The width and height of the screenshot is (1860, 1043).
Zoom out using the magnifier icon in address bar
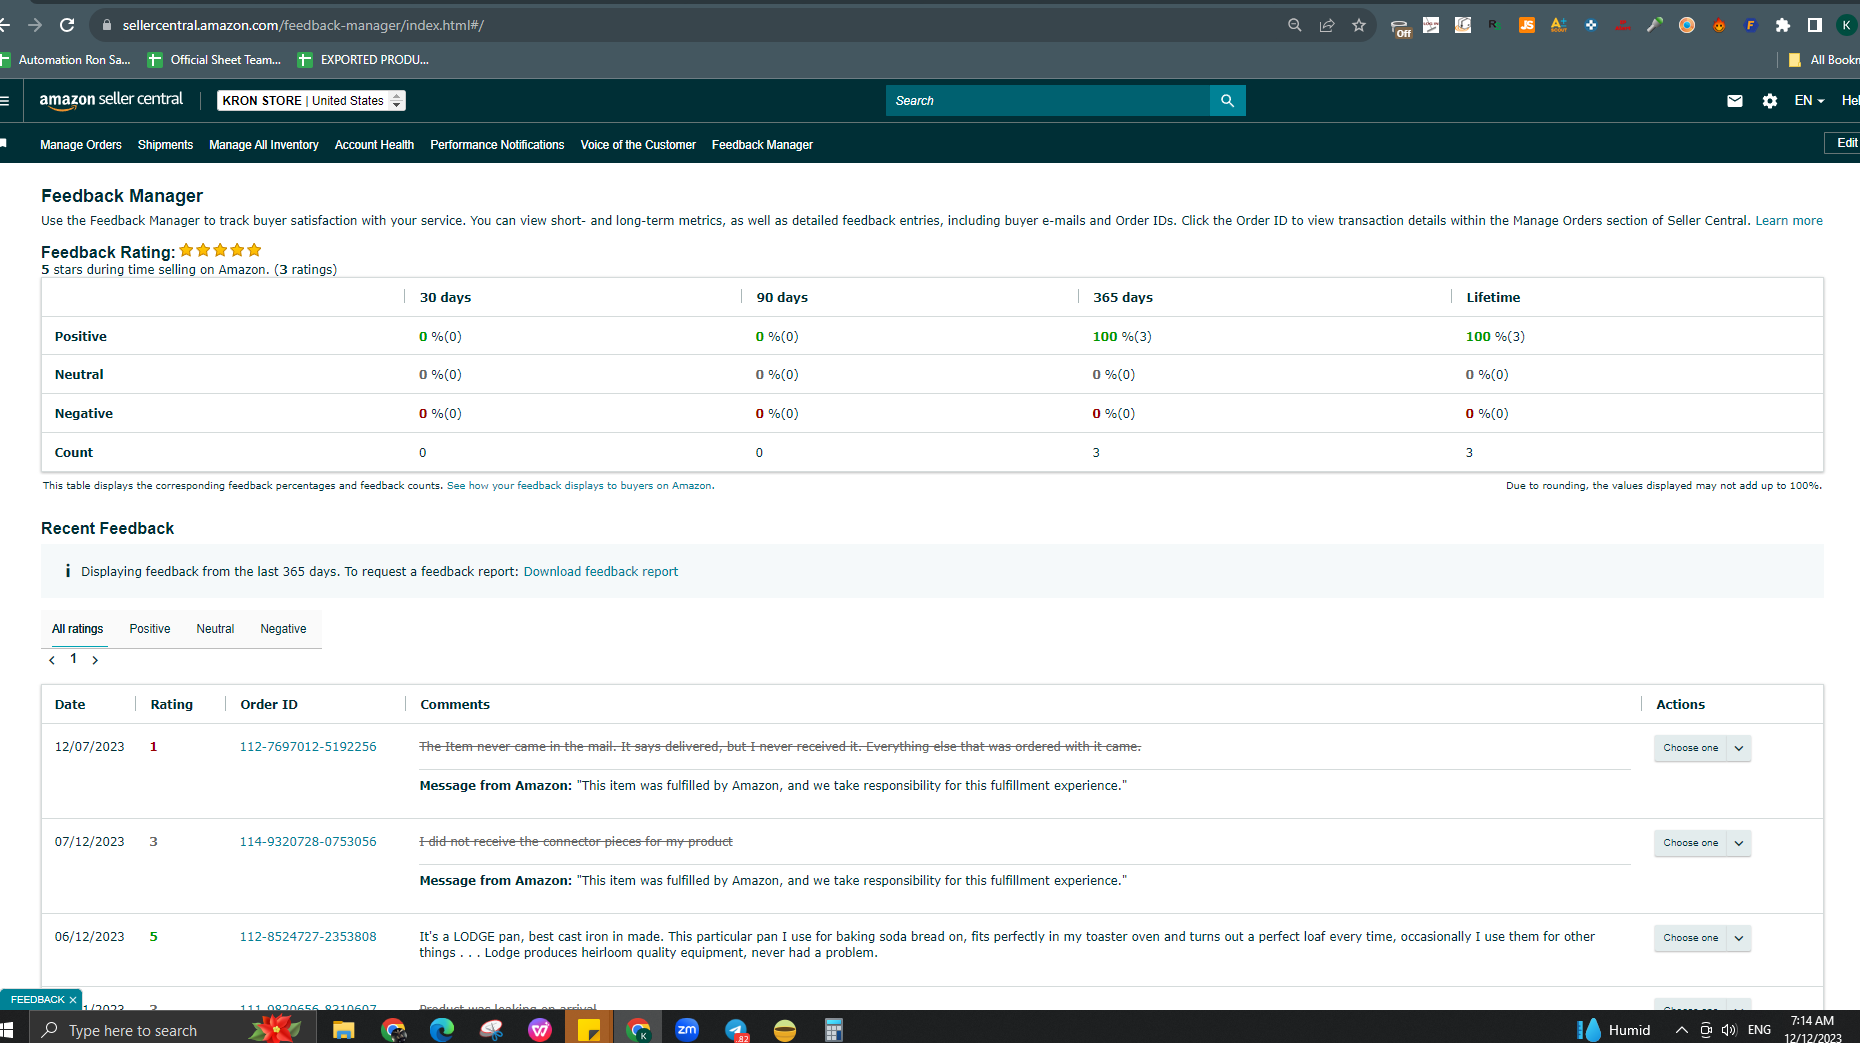(x=1294, y=25)
